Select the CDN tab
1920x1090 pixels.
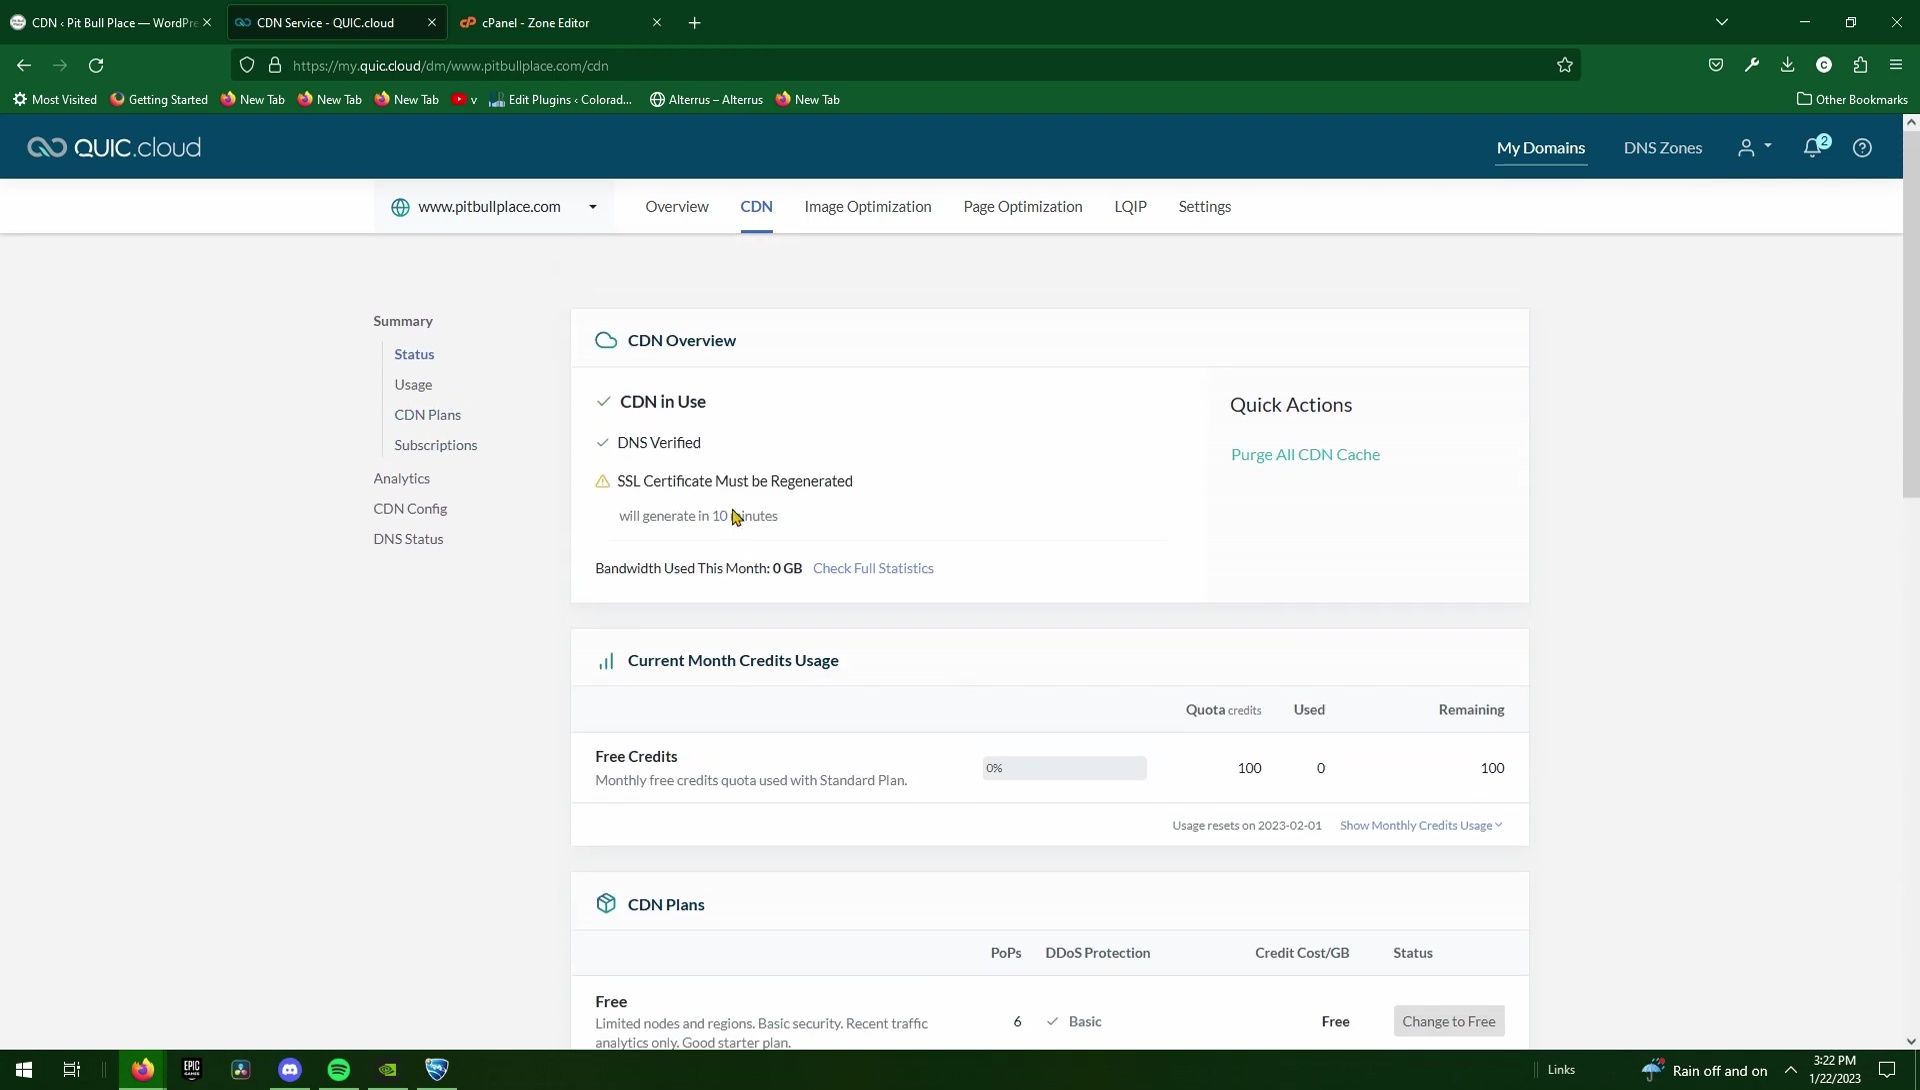pyautogui.click(x=756, y=207)
